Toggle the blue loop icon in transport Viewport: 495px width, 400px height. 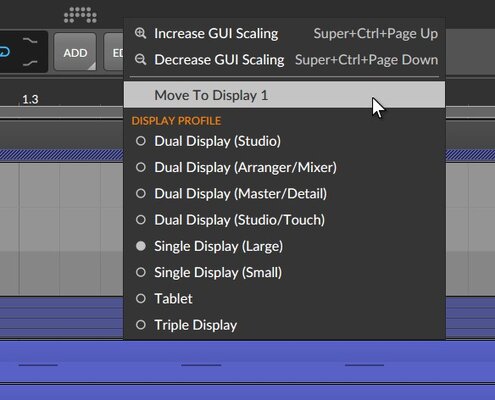point(5,52)
